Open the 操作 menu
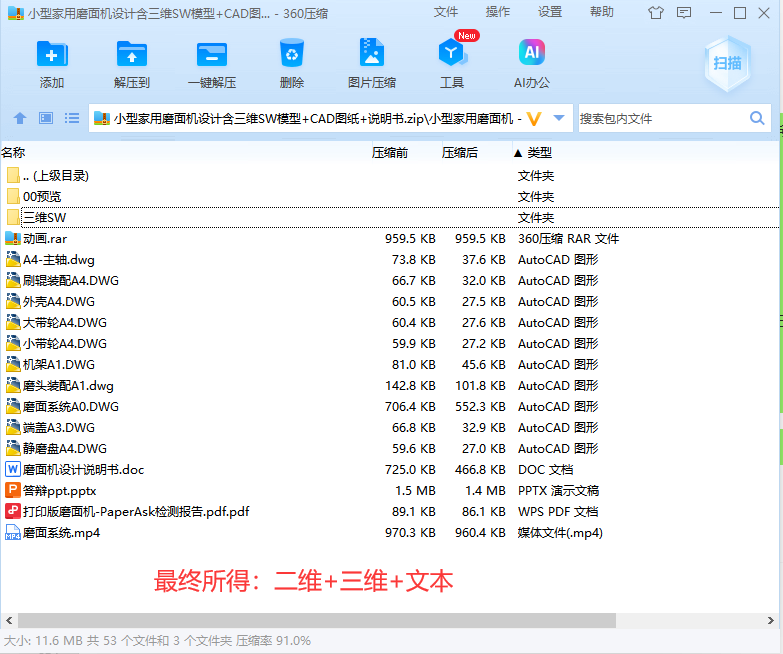This screenshot has height=654, width=783. [498, 12]
